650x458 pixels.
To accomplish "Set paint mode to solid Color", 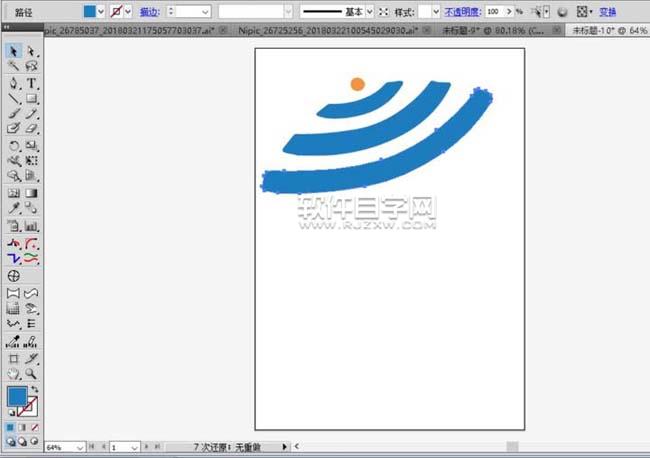I will (10, 427).
